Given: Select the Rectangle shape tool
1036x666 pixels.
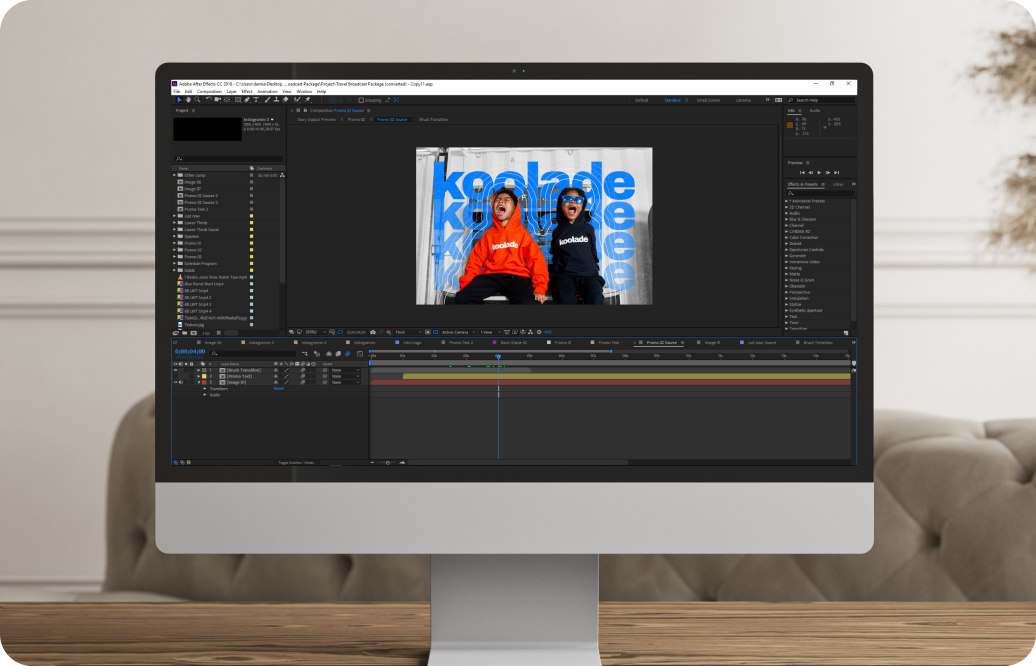Looking at the screenshot, I should point(238,100).
